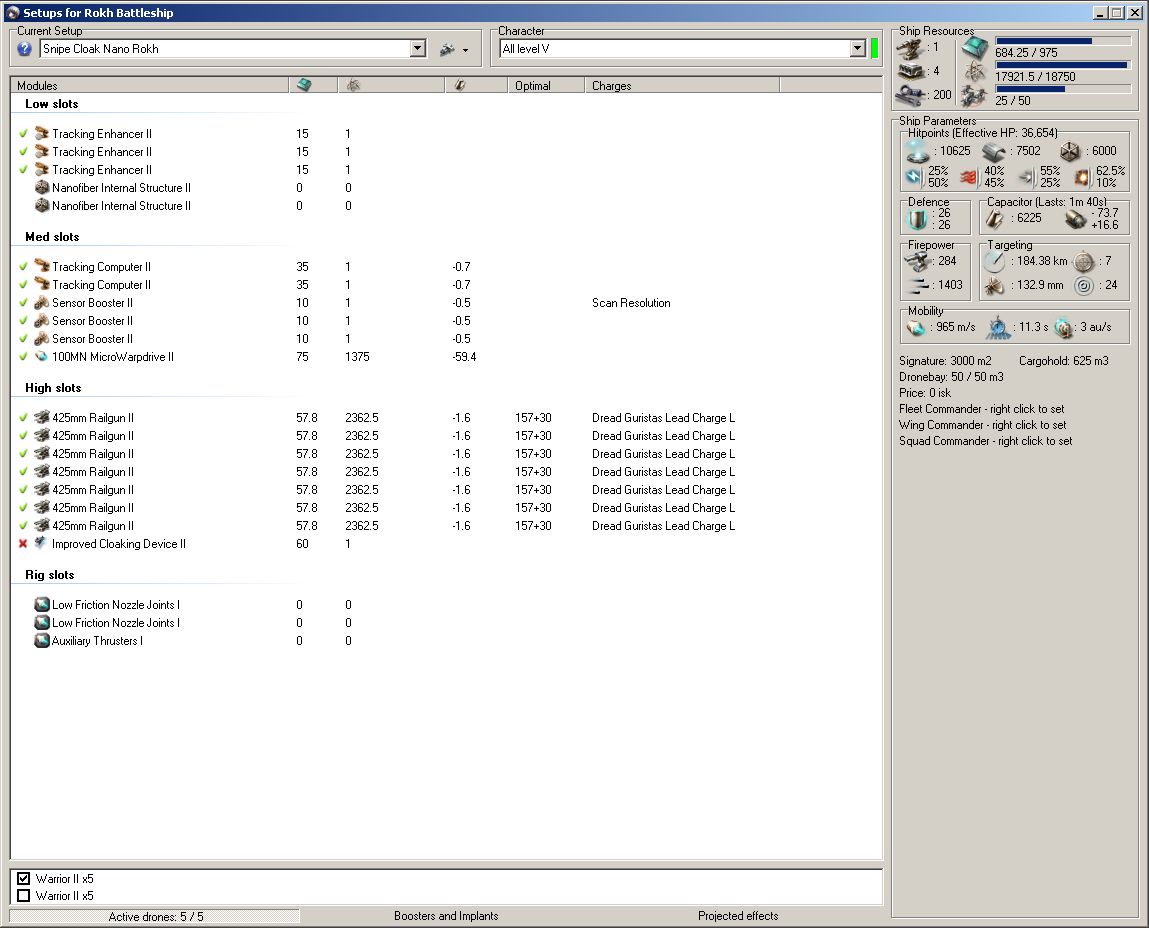The width and height of the screenshot is (1149, 928).
Task: Click the armor hitpoints icon
Action: [994, 152]
